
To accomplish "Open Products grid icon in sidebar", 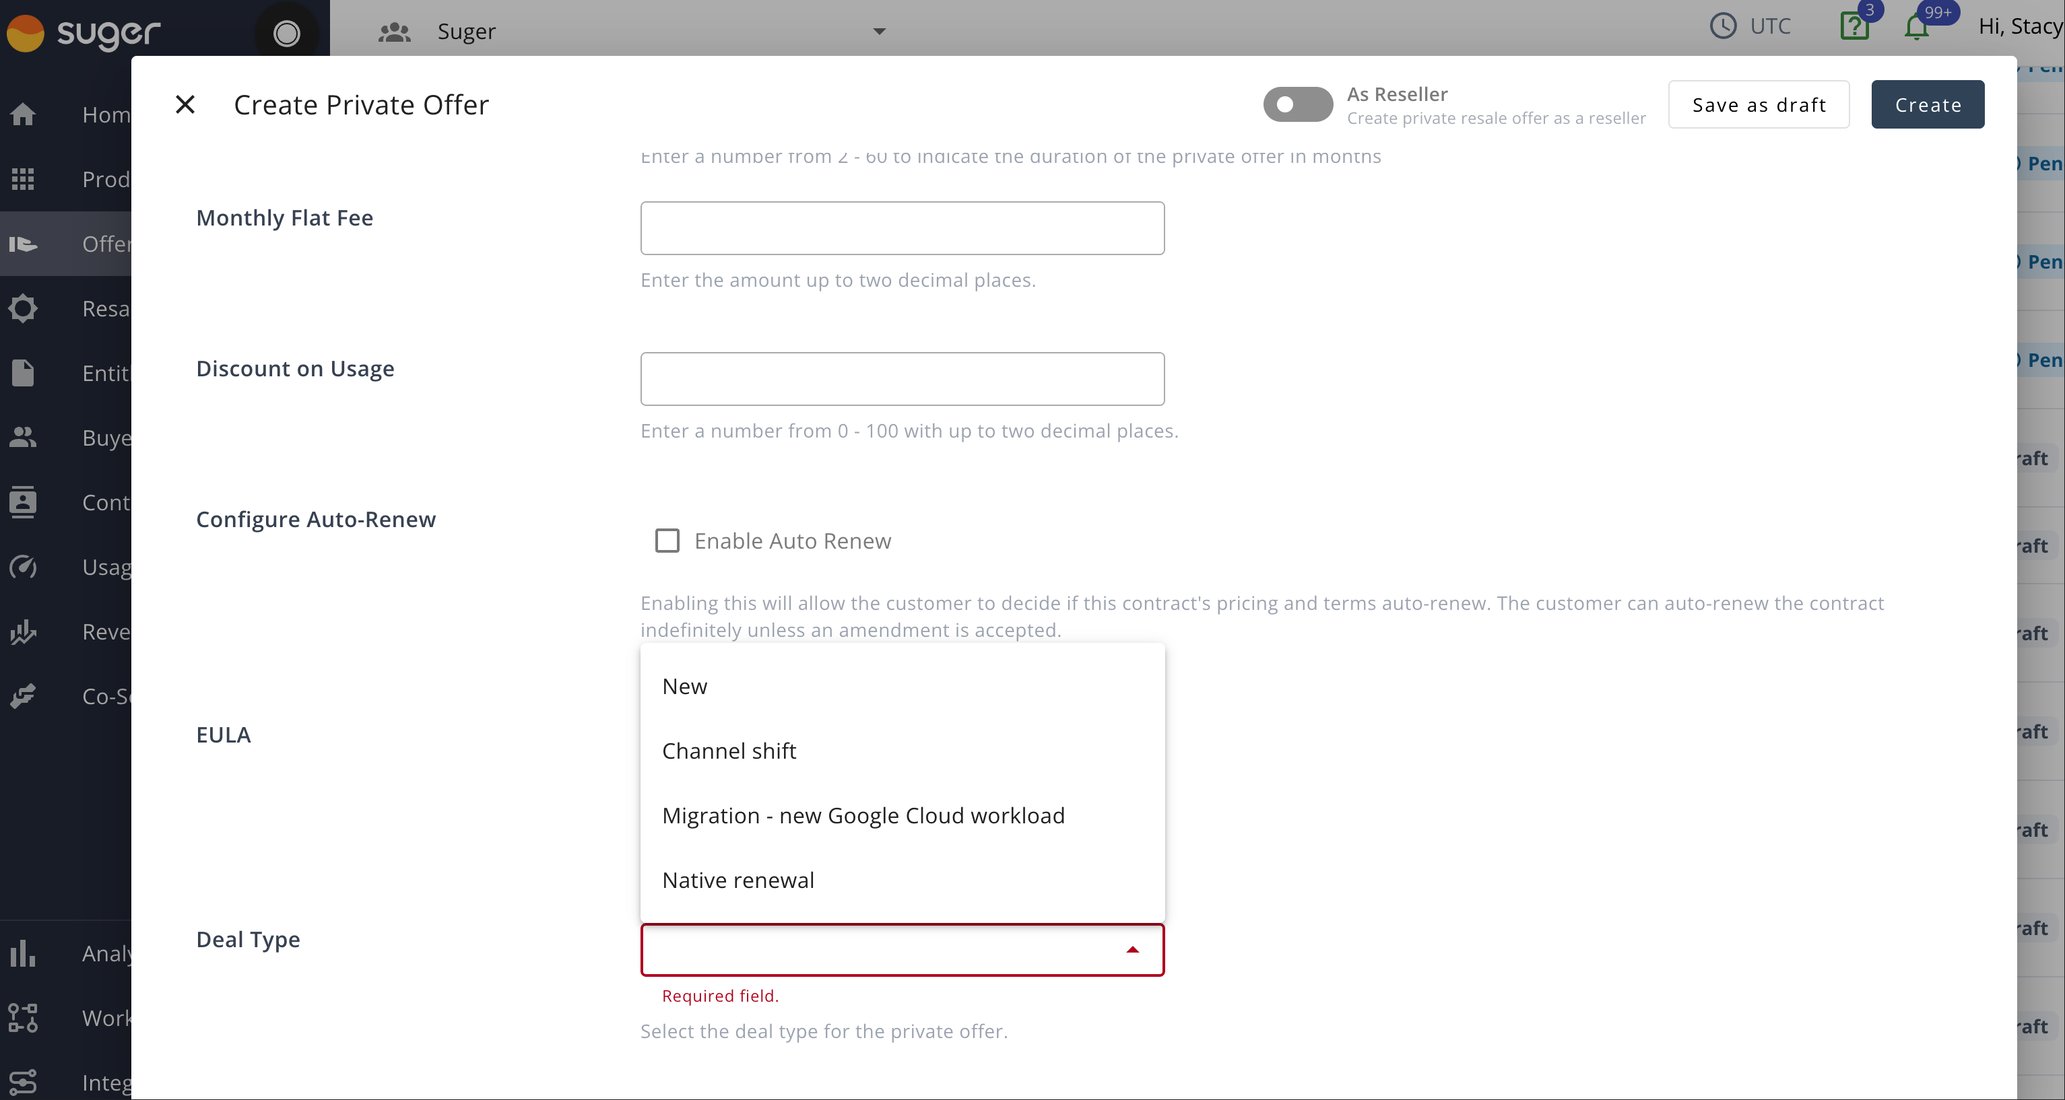I will [23, 179].
